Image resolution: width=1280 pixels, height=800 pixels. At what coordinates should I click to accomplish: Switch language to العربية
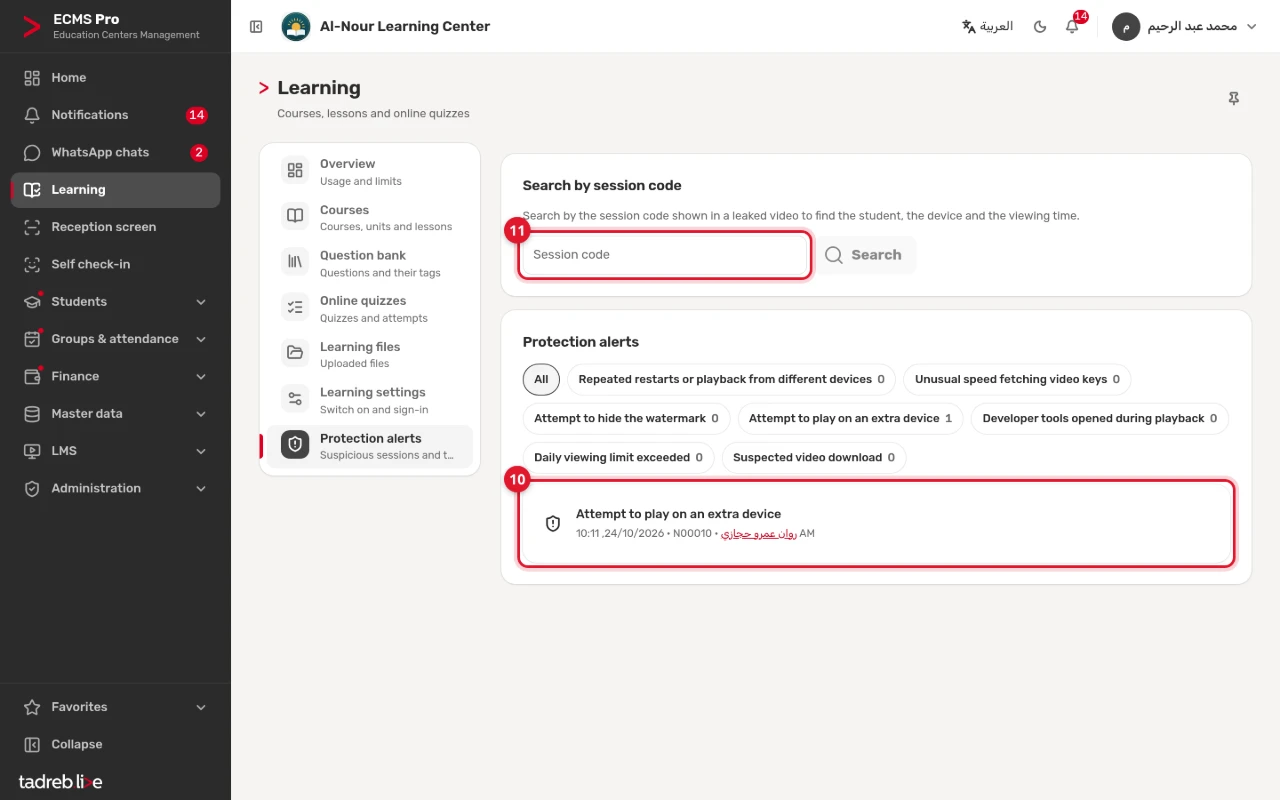click(x=987, y=26)
